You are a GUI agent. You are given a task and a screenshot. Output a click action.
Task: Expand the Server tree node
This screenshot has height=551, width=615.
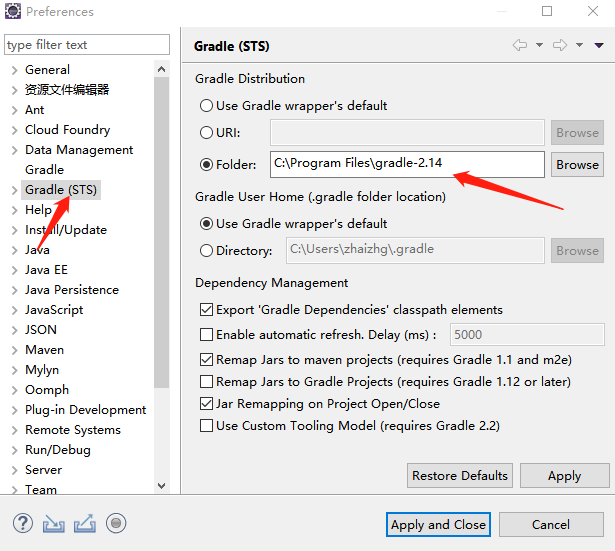click(x=15, y=470)
